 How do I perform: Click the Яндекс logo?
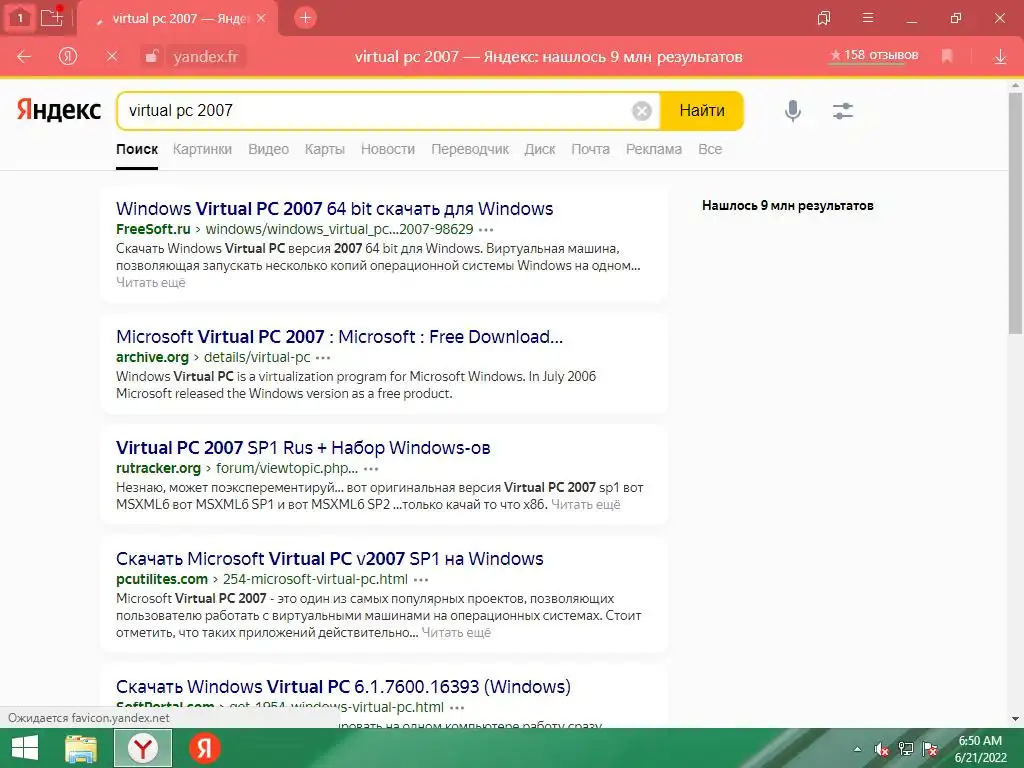click(59, 110)
